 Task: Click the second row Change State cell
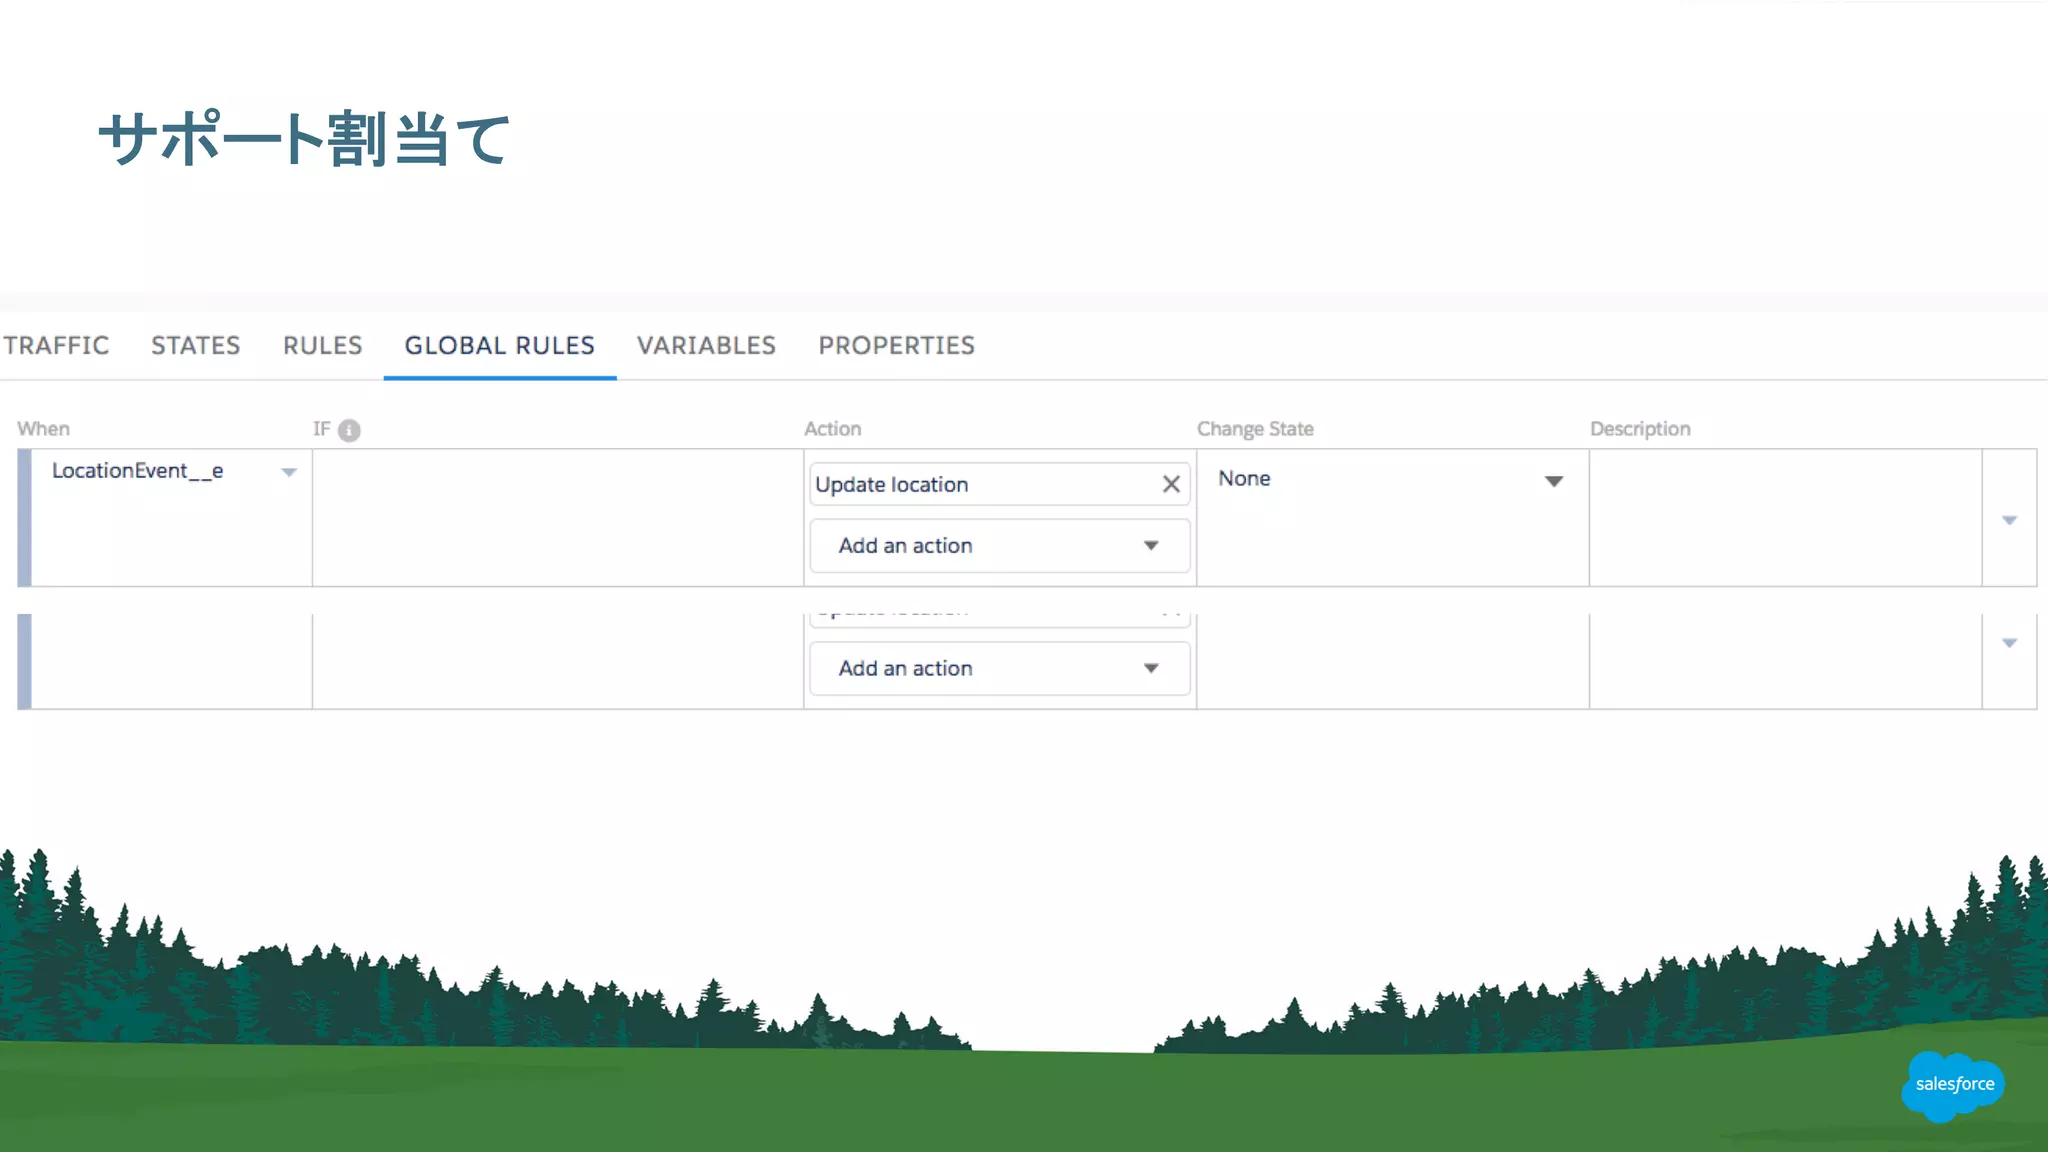(x=1392, y=660)
